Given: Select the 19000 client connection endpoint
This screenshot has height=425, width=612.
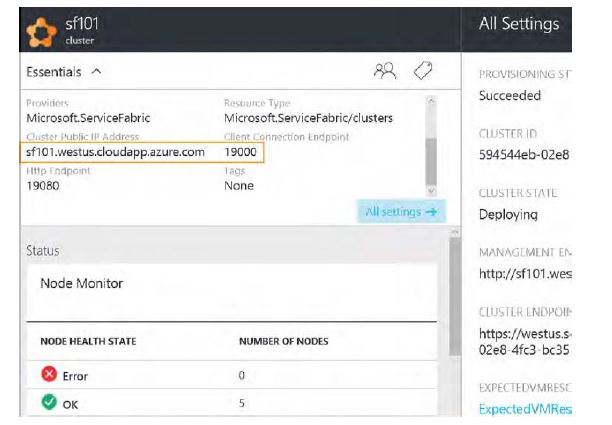Looking at the screenshot, I should [240, 152].
